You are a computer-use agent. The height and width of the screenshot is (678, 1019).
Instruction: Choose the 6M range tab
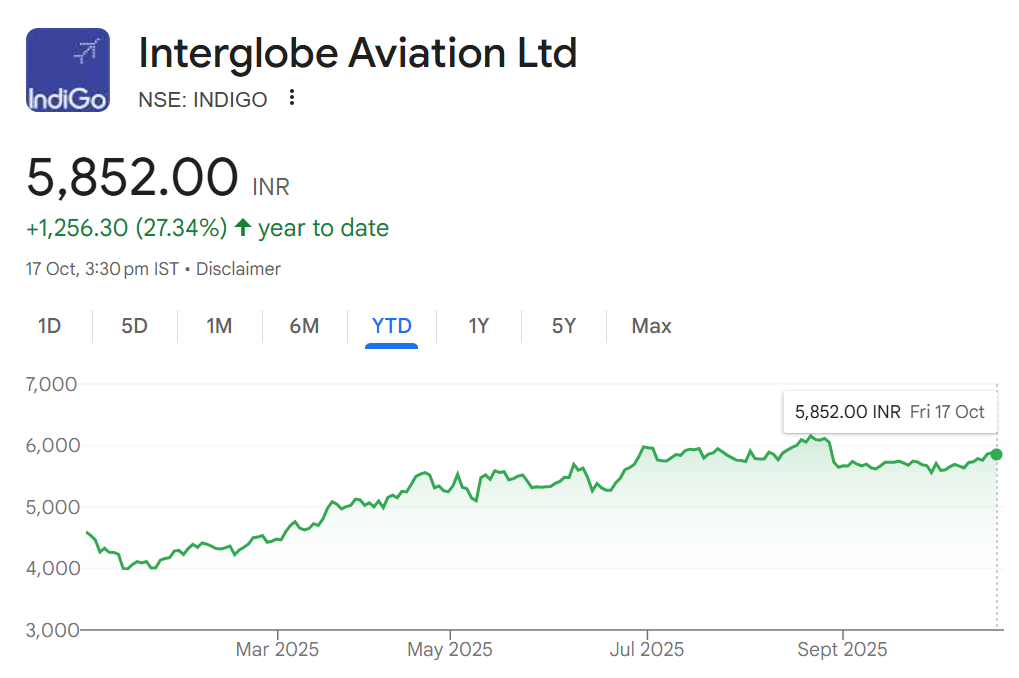[304, 326]
